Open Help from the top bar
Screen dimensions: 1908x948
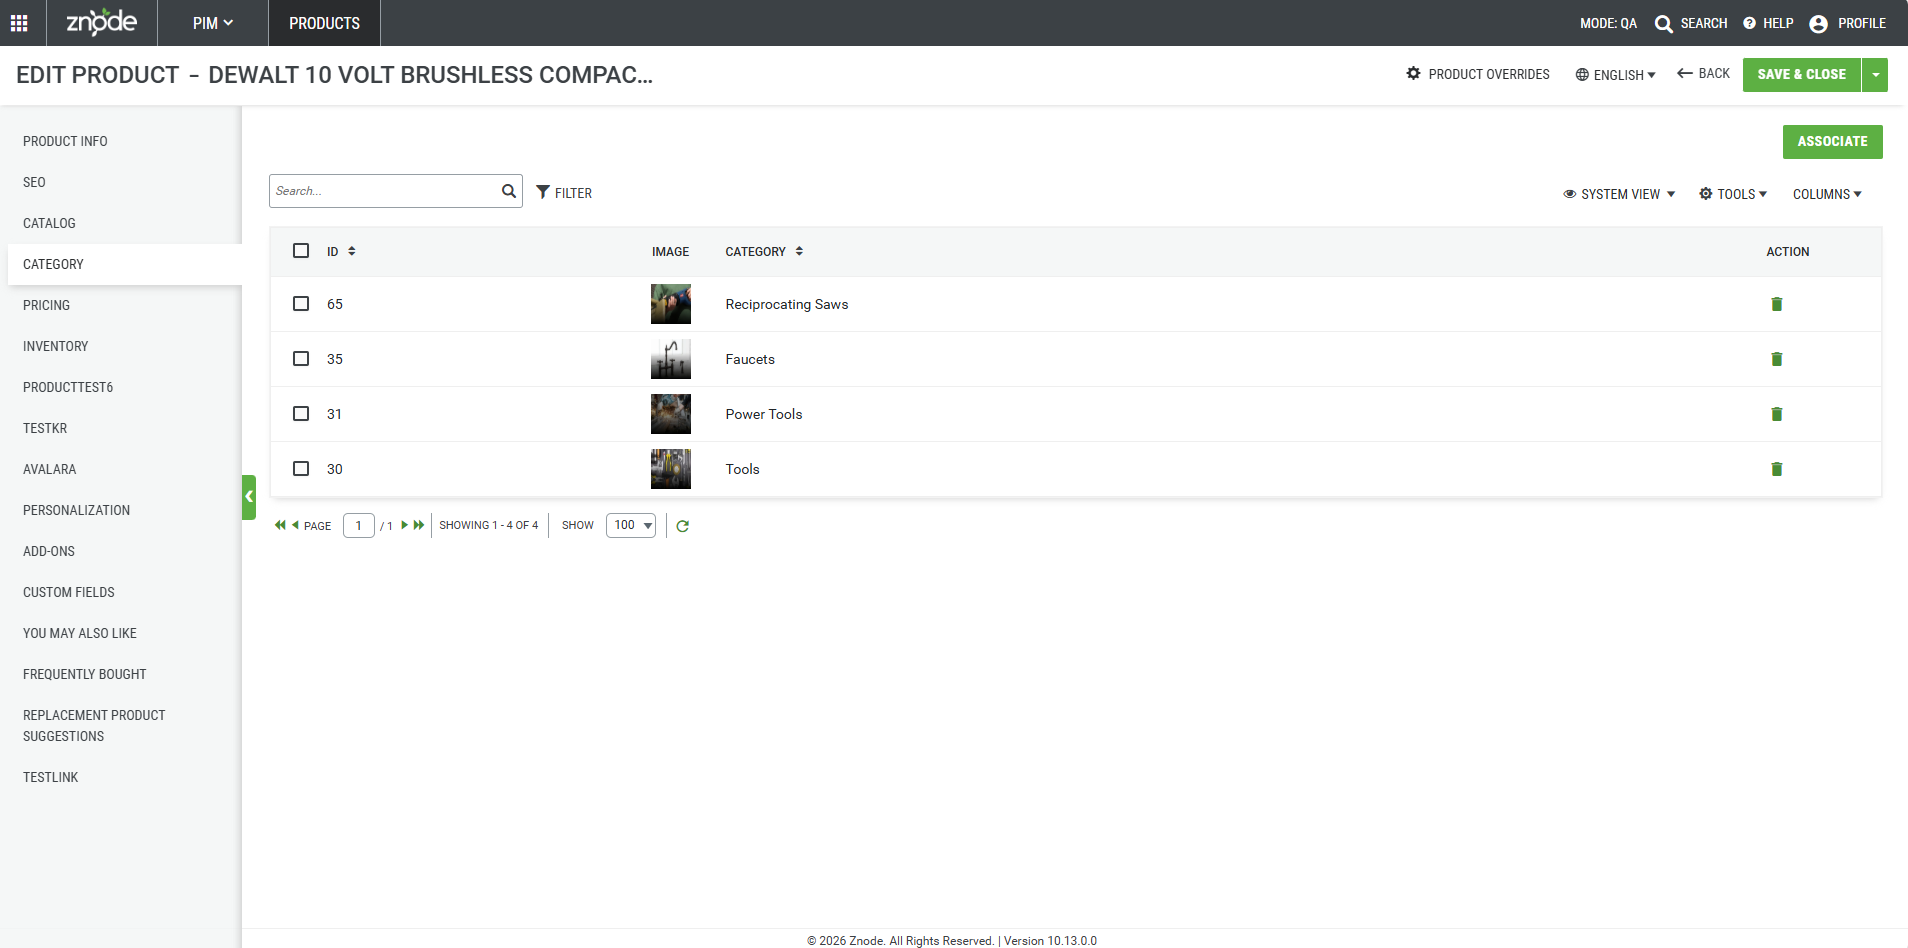tap(1768, 23)
